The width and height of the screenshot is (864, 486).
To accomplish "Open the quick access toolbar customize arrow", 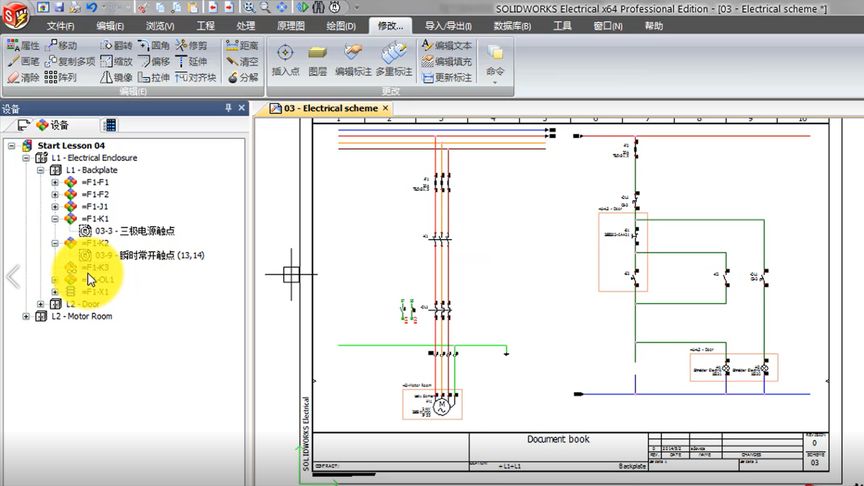I will (357, 8).
